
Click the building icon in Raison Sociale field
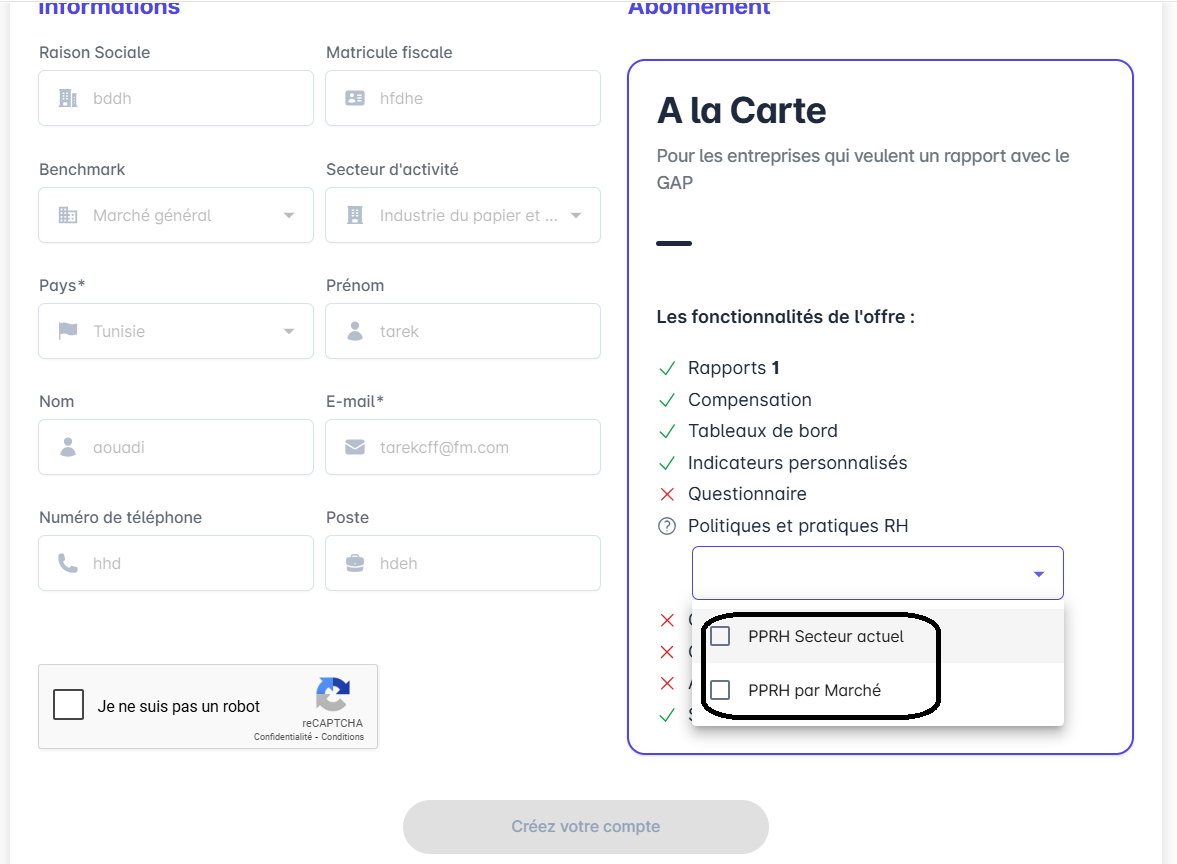coord(68,98)
